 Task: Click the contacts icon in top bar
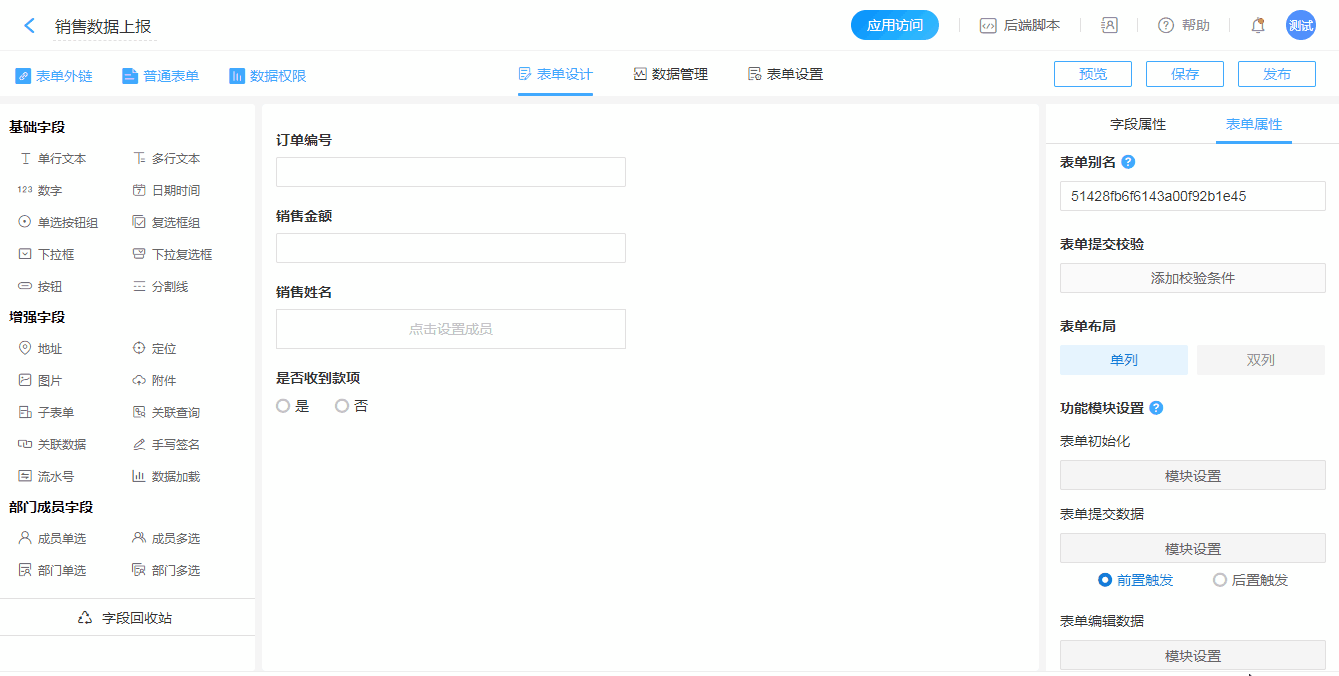coord(1109,26)
